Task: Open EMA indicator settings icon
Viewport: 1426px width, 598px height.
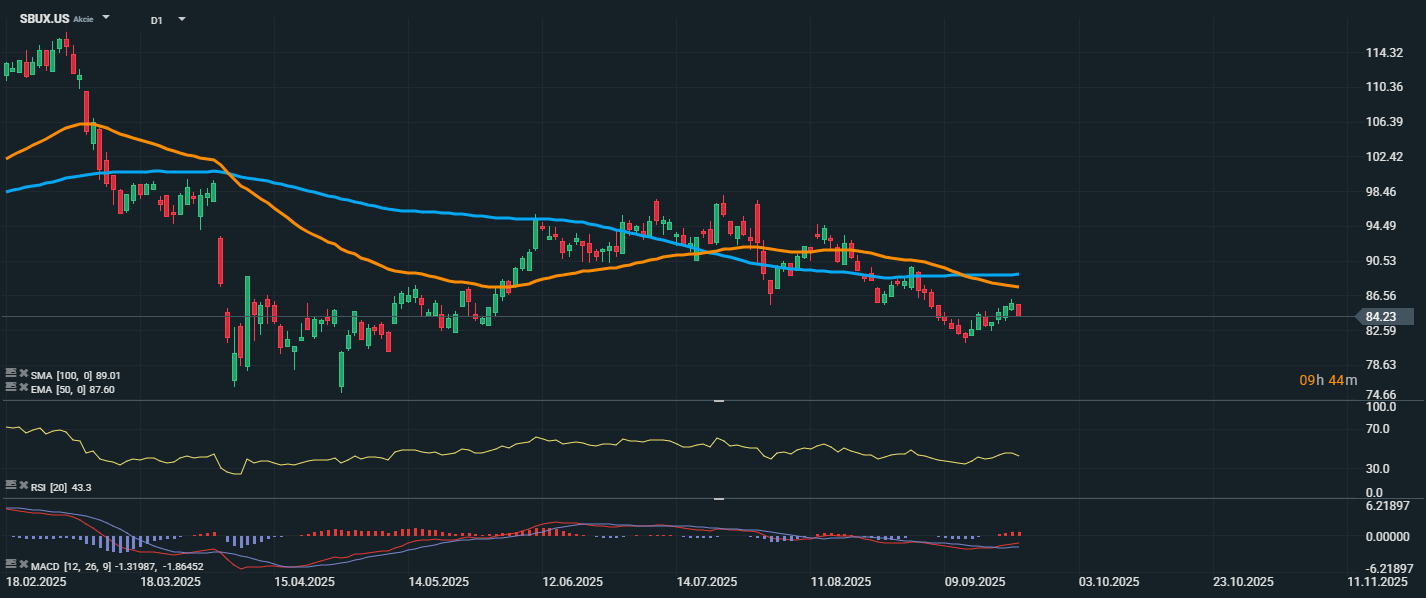Action: point(11,388)
